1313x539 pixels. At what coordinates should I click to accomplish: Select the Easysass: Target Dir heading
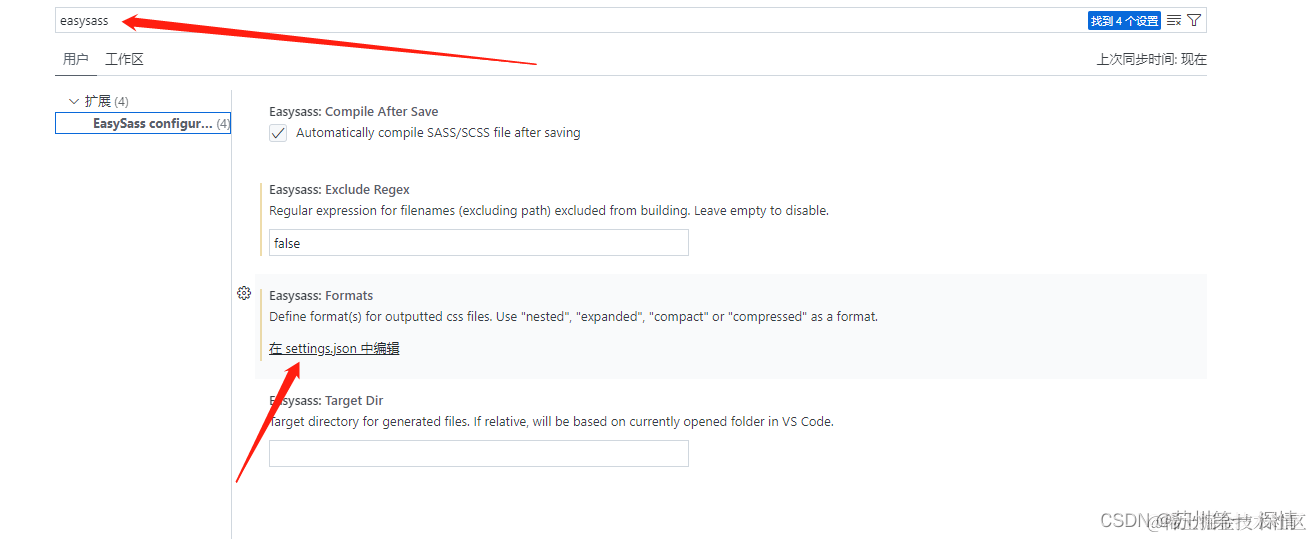coord(326,401)
